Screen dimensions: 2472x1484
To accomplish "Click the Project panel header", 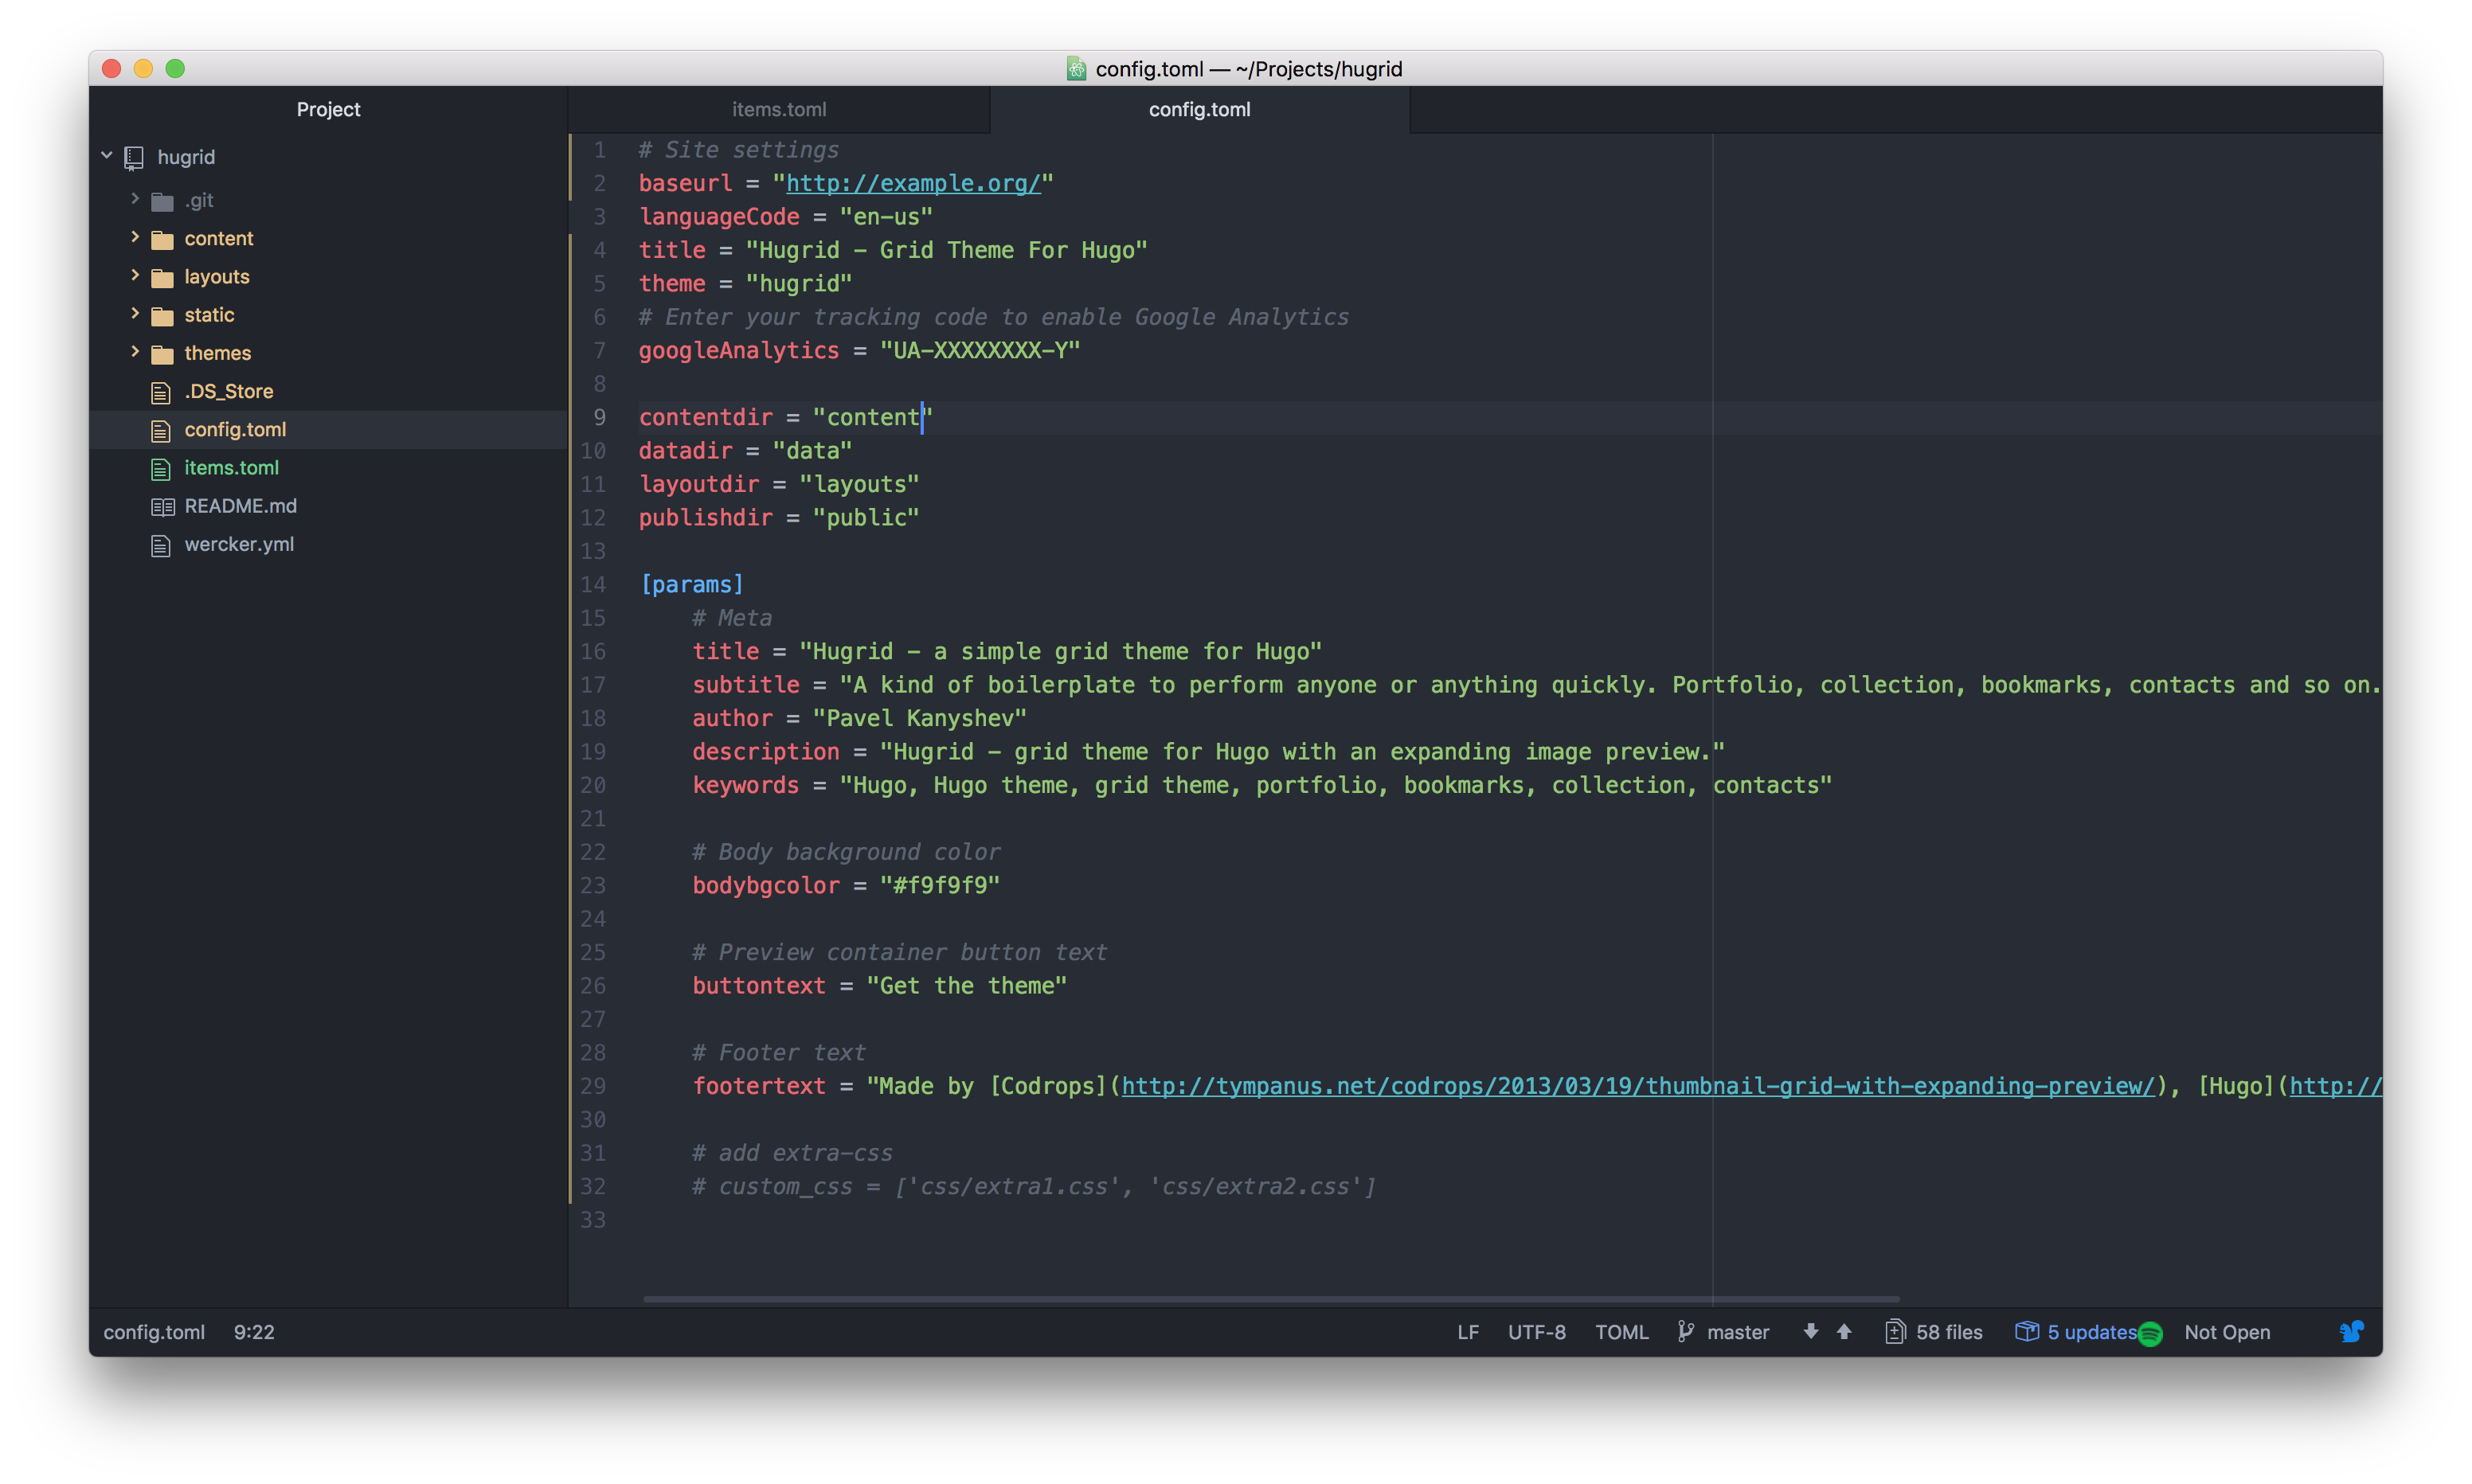I will point(328,110).
